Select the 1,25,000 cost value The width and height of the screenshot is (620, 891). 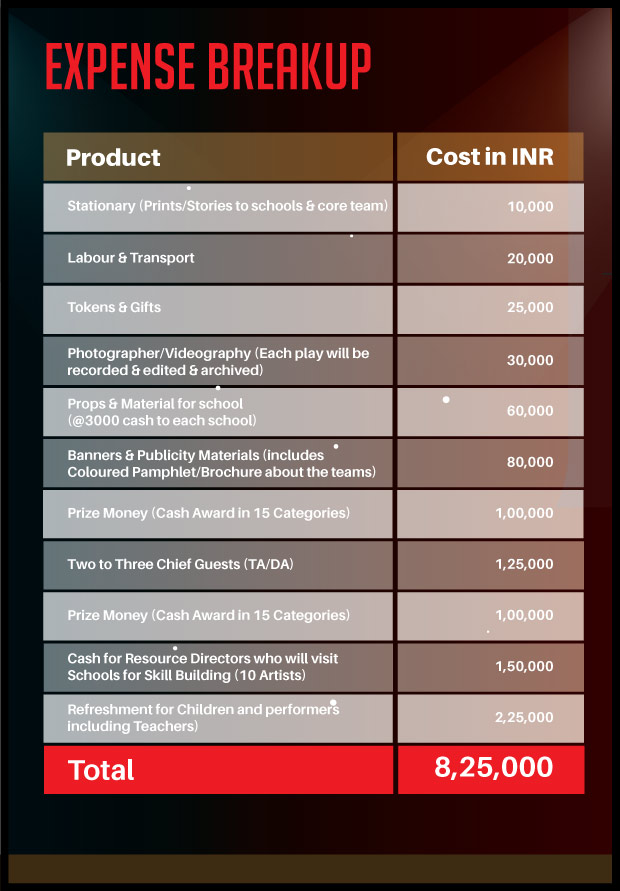tap(524, 565)
